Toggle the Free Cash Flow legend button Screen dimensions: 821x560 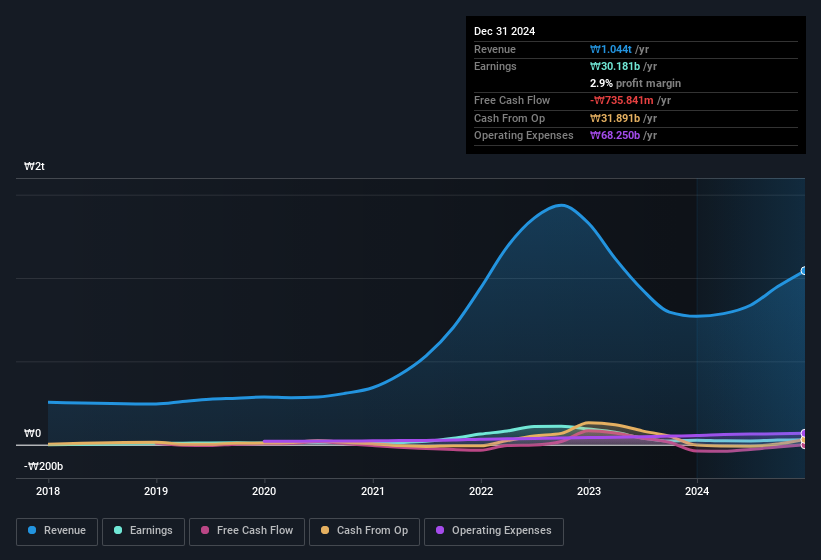[x=247, y=532]
